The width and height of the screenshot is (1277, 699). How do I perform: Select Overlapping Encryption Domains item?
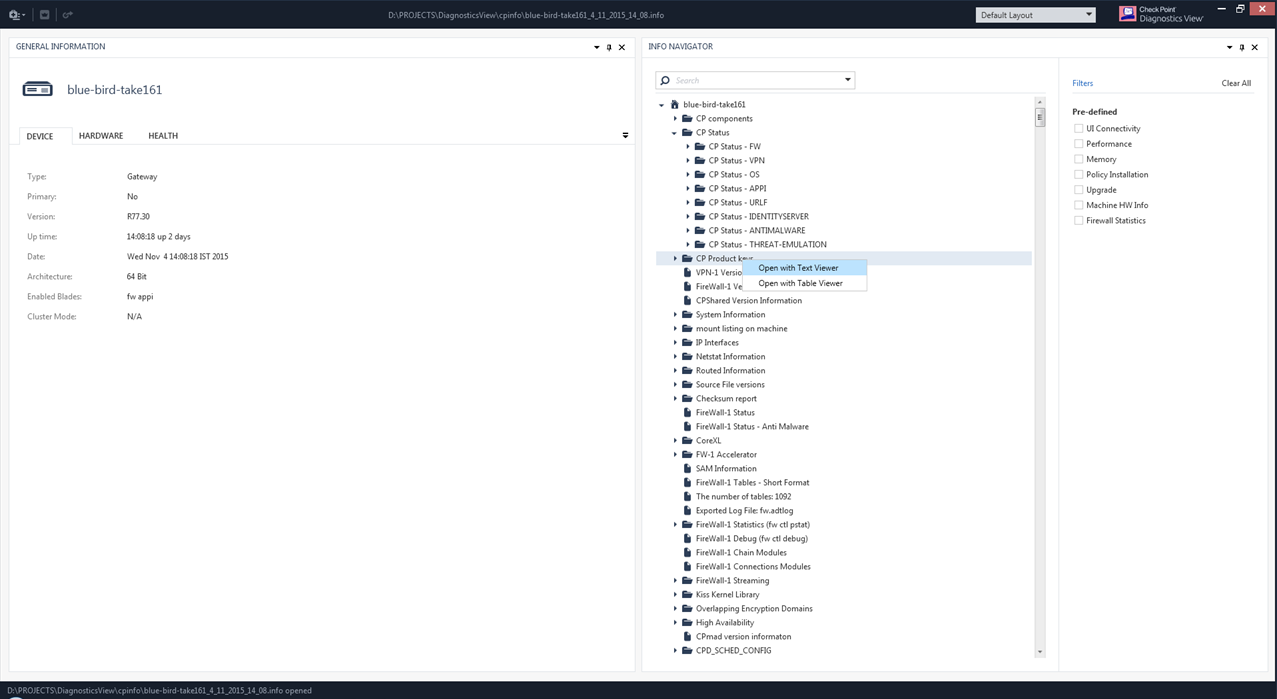754,608
